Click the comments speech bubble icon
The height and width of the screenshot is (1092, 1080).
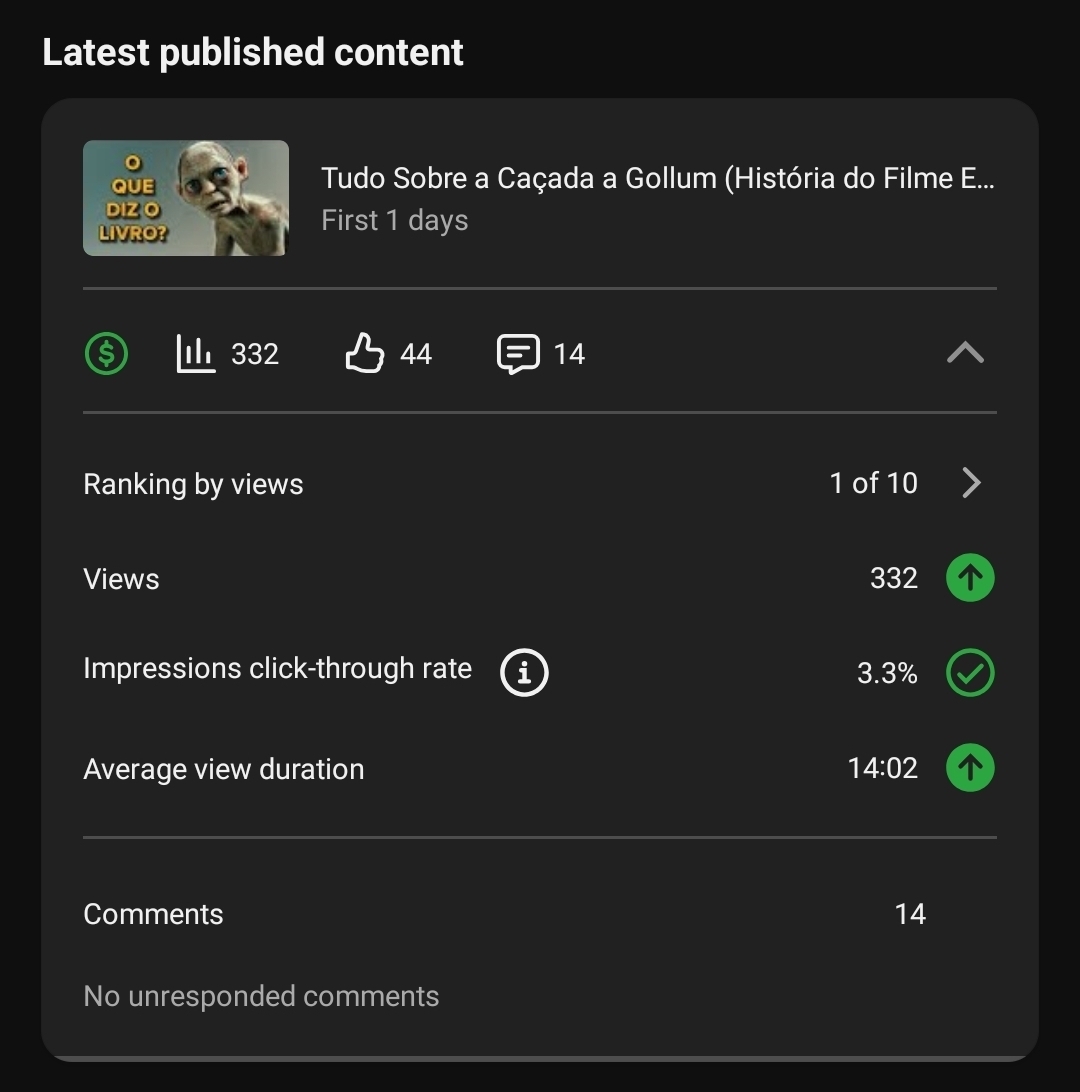point(518,353)
